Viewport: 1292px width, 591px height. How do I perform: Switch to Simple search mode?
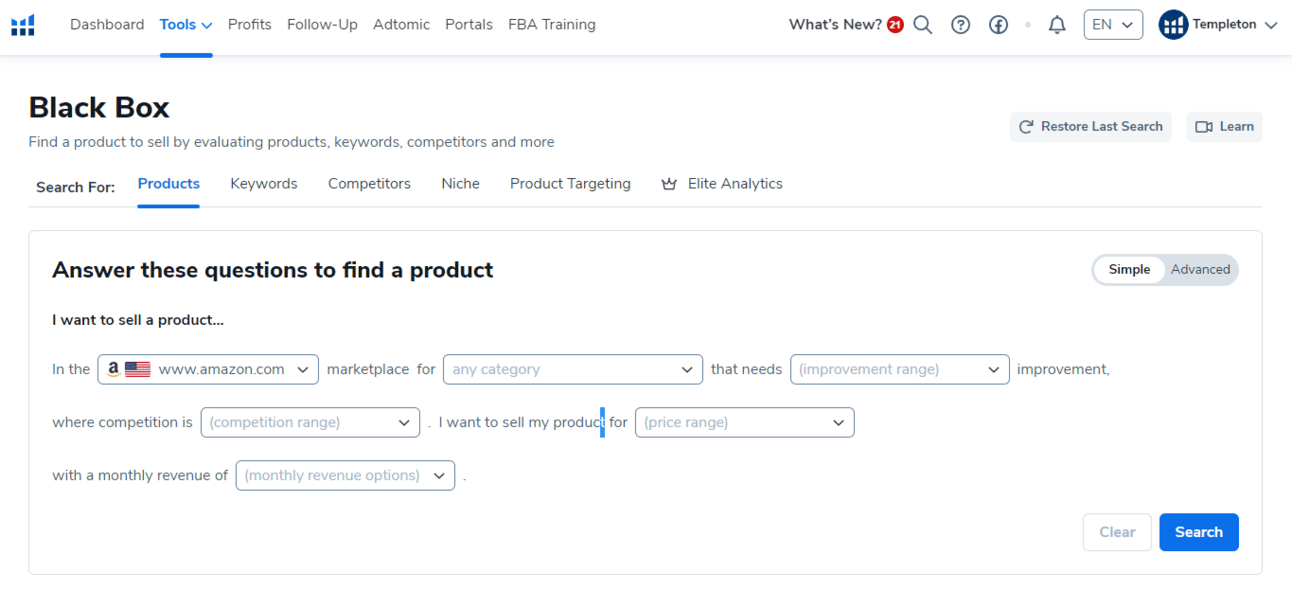pyautogui.click(x=1129, y=269)
